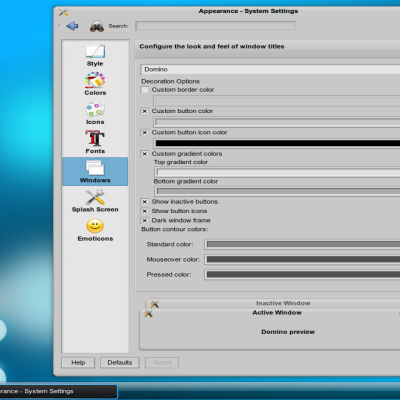Viewport: 400px width, 400px height.
Task: Select the Windows decoration icon
Action: point(95,168)
